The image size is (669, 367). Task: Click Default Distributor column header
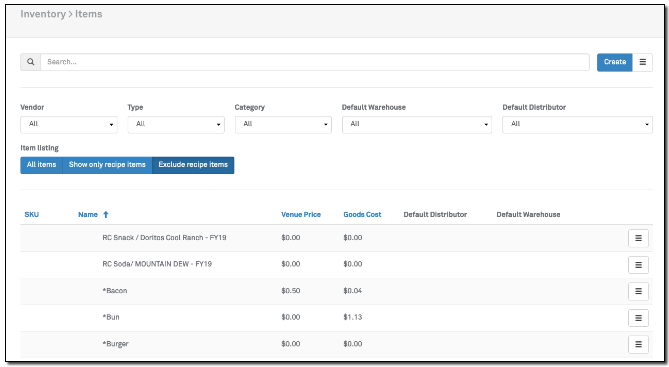[x=435, y=215]
